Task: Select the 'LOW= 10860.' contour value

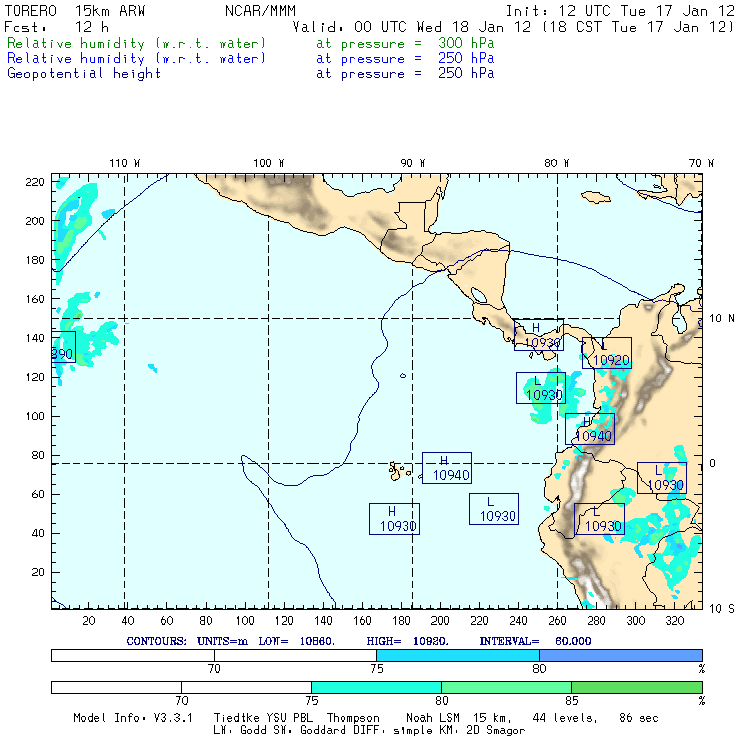Action: [296, 641]
